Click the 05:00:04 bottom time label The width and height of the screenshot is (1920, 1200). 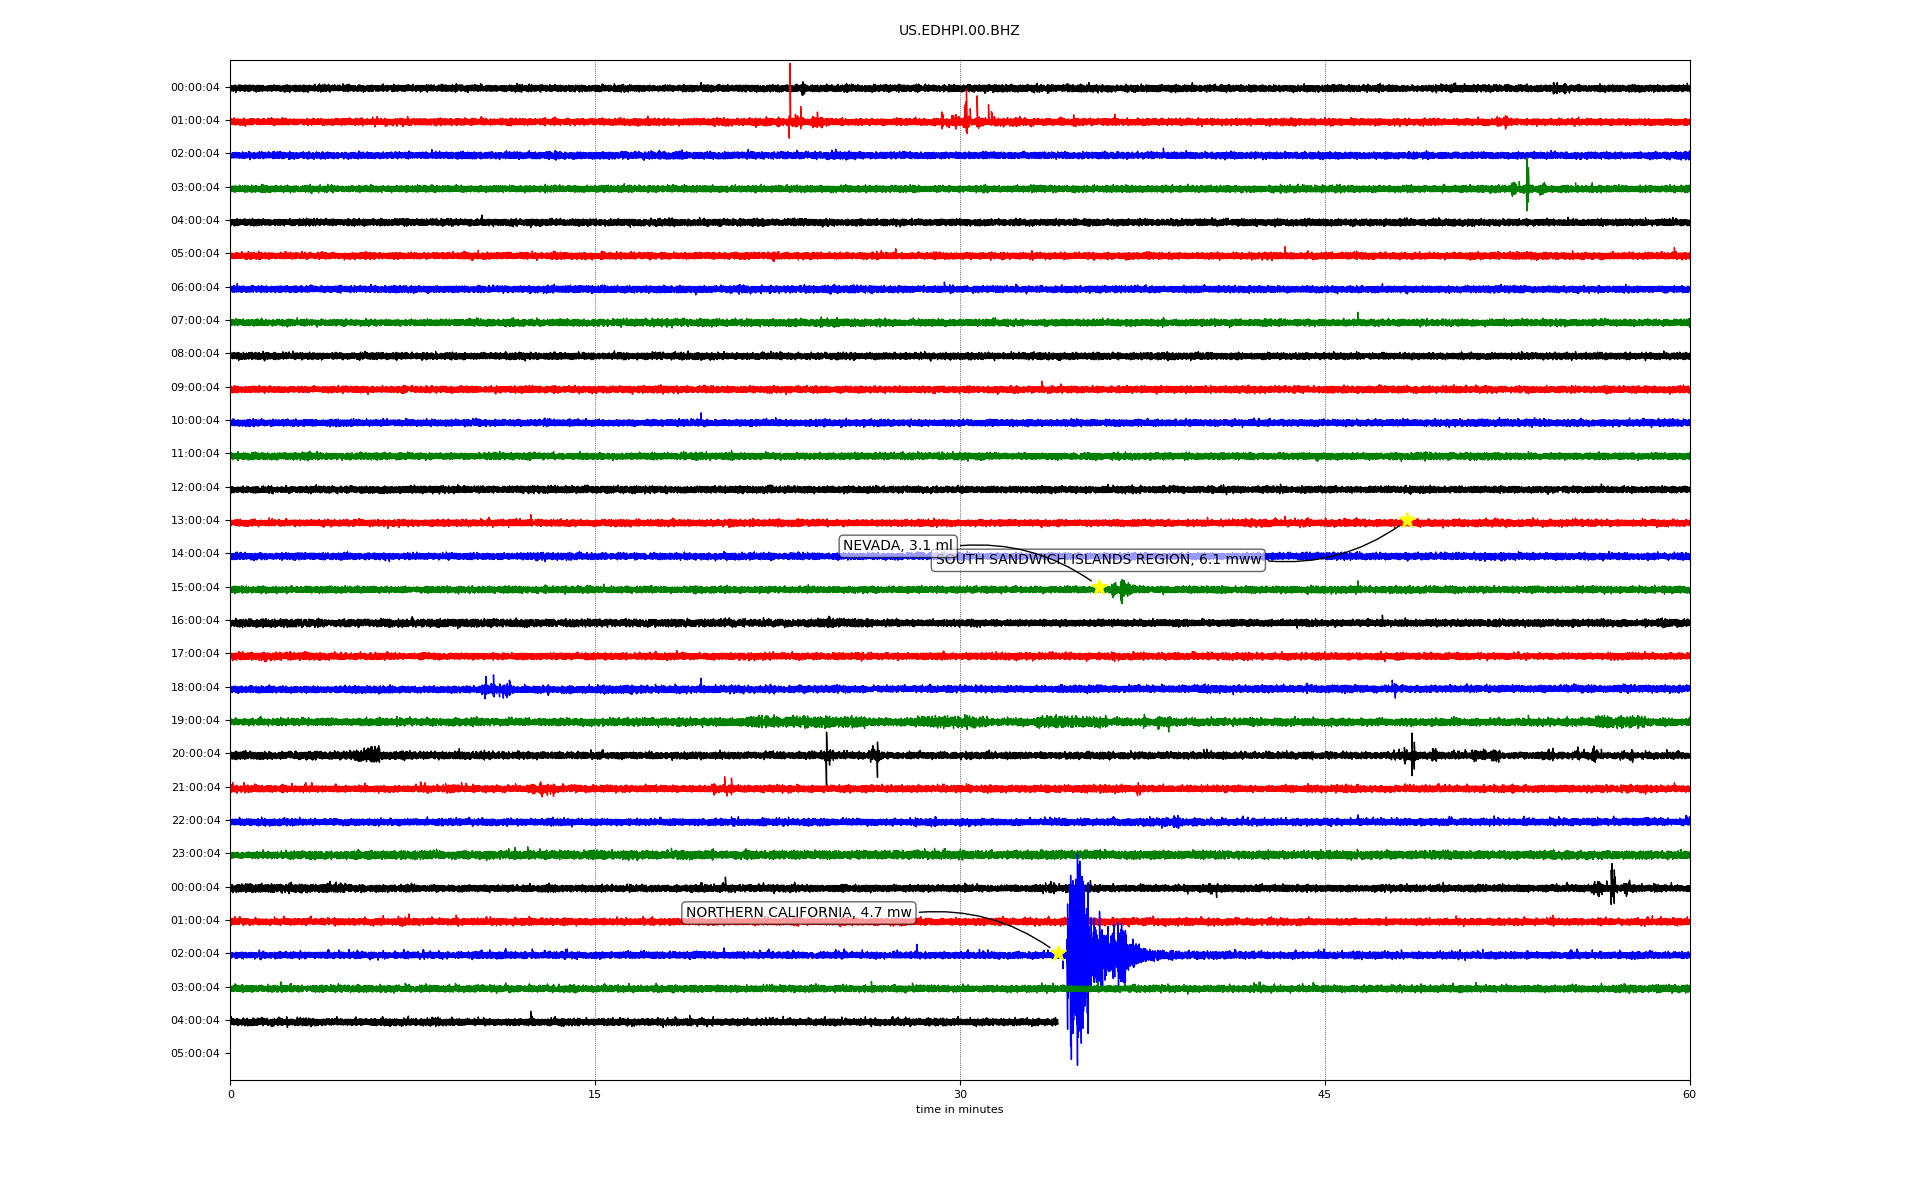(195, 1054)
